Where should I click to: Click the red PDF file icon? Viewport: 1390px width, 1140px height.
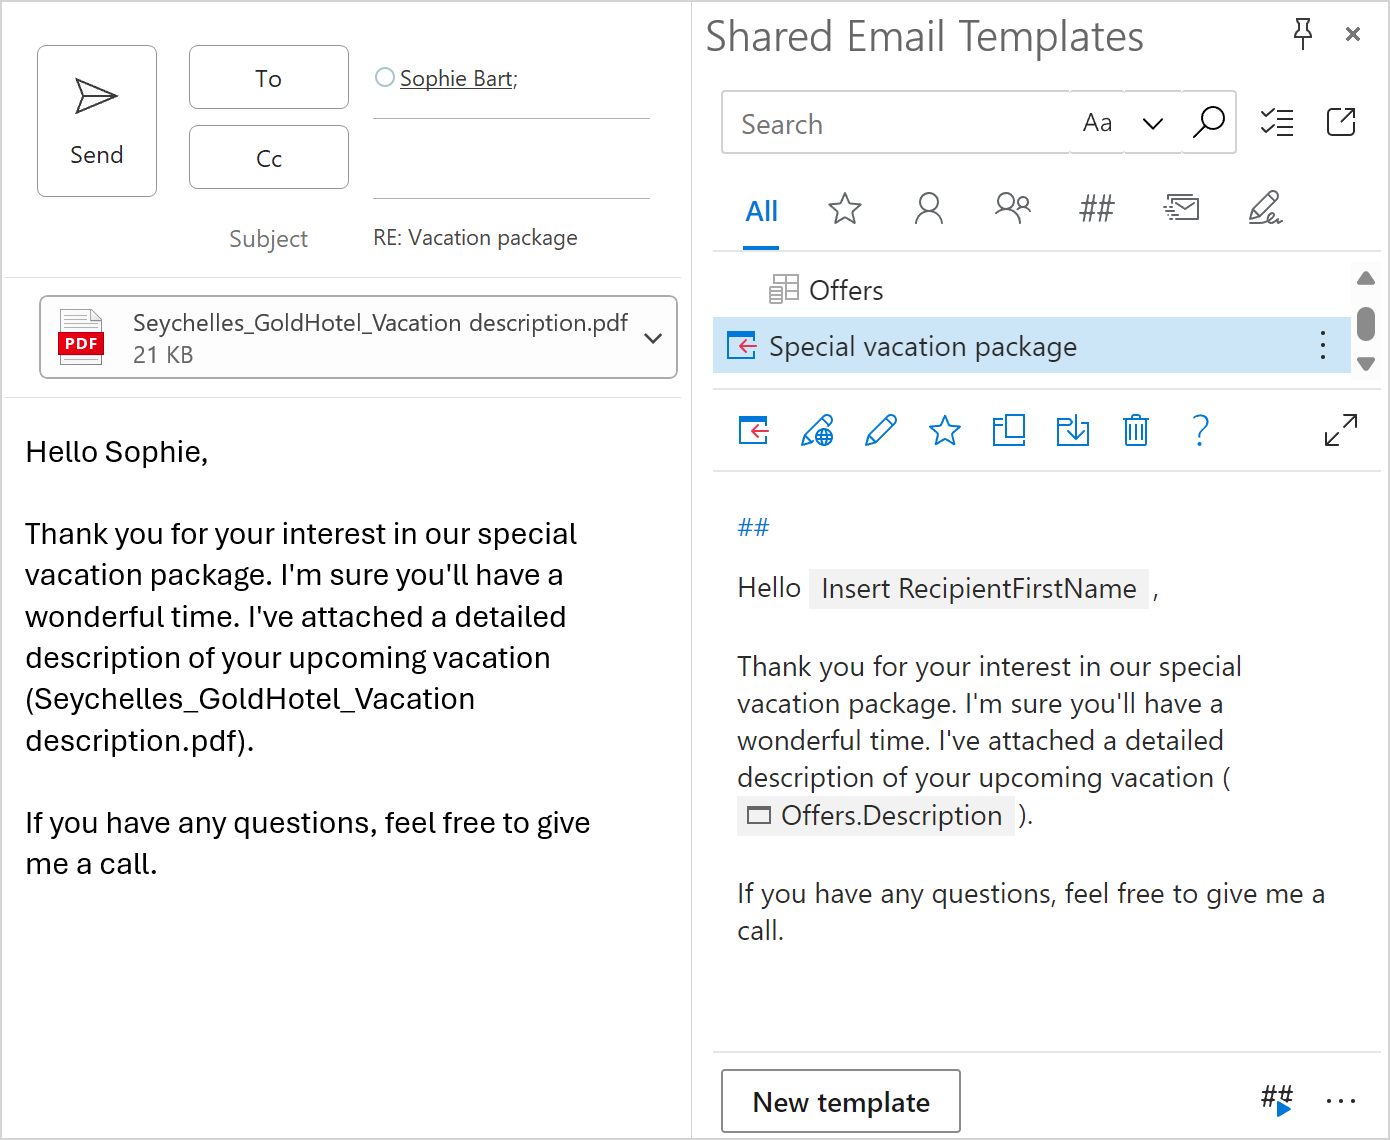click(x=81, y=337)
